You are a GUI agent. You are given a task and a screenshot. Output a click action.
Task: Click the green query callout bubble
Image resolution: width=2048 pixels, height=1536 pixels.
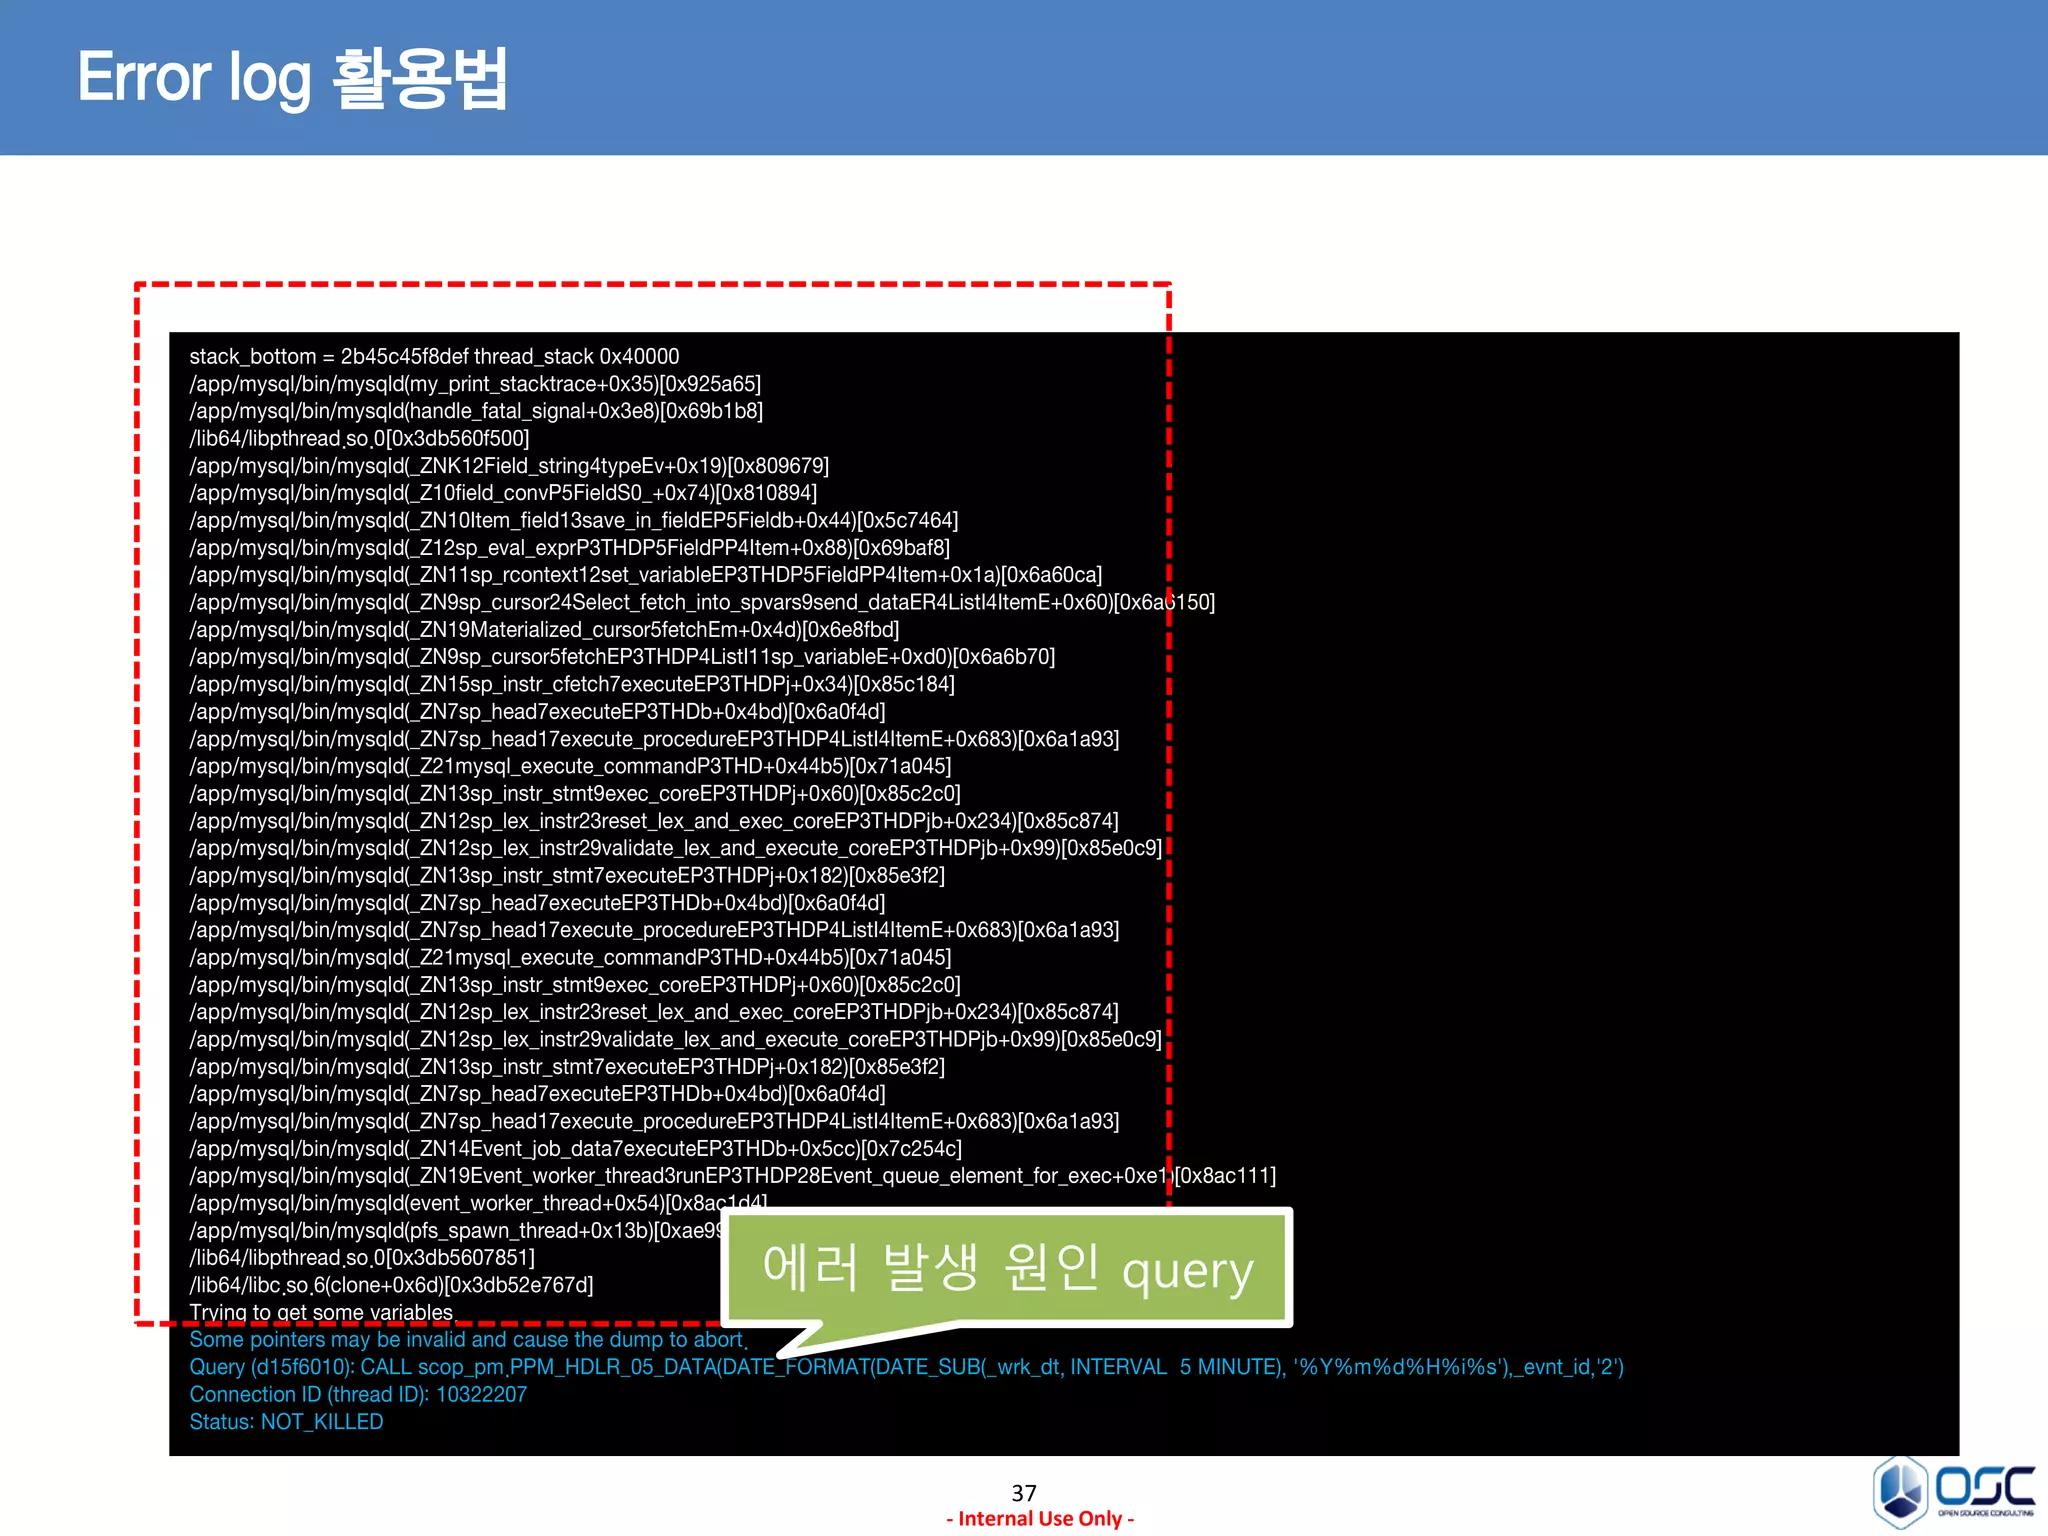1007,1267
